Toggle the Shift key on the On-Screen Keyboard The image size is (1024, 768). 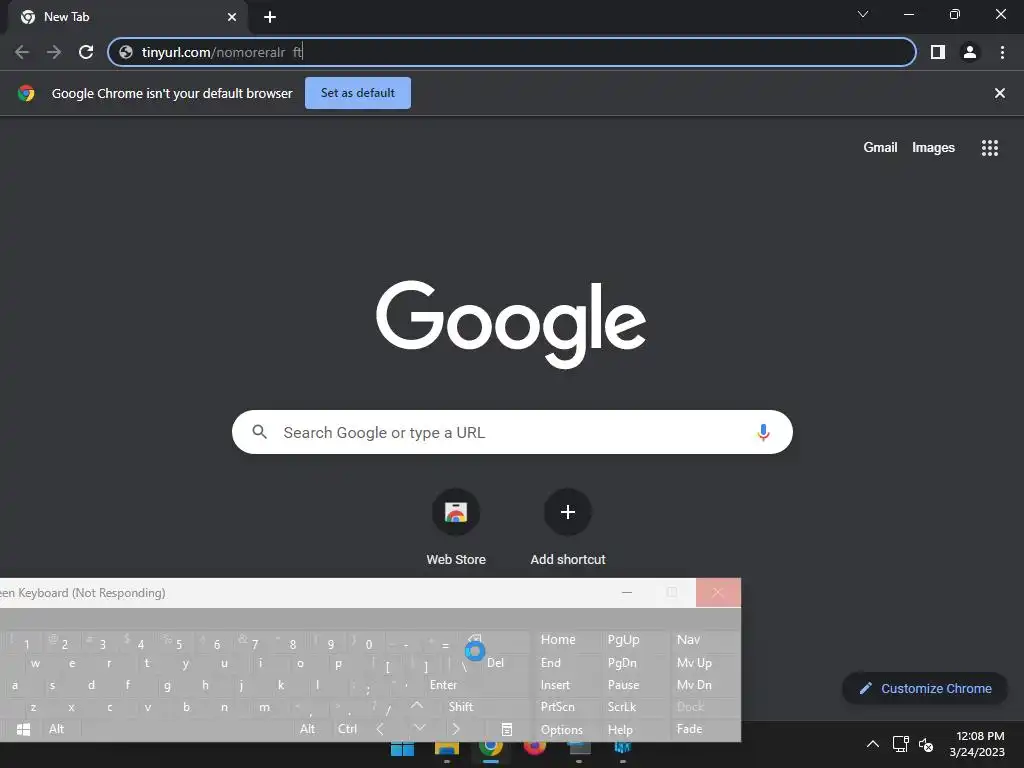(460, 707)
